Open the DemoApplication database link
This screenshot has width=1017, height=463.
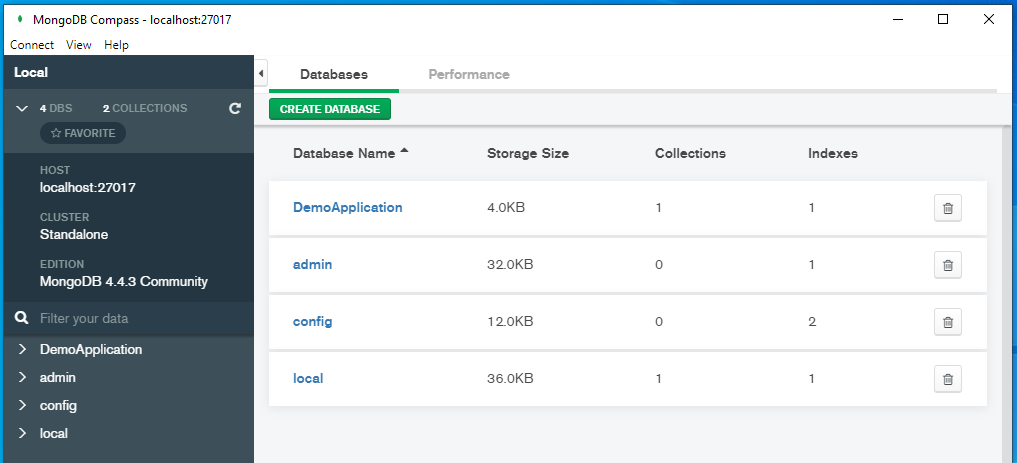click(x=348, y=208)
